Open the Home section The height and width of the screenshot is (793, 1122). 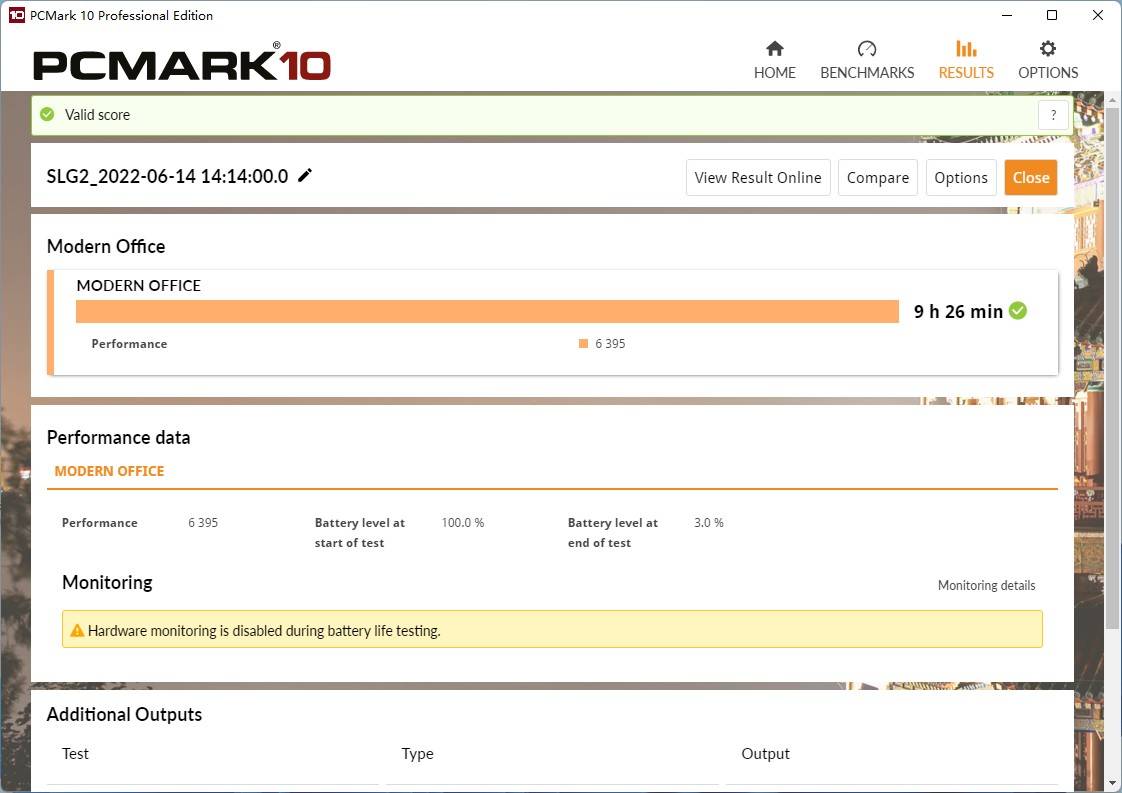pyautogui.click(x=774, y=61)
